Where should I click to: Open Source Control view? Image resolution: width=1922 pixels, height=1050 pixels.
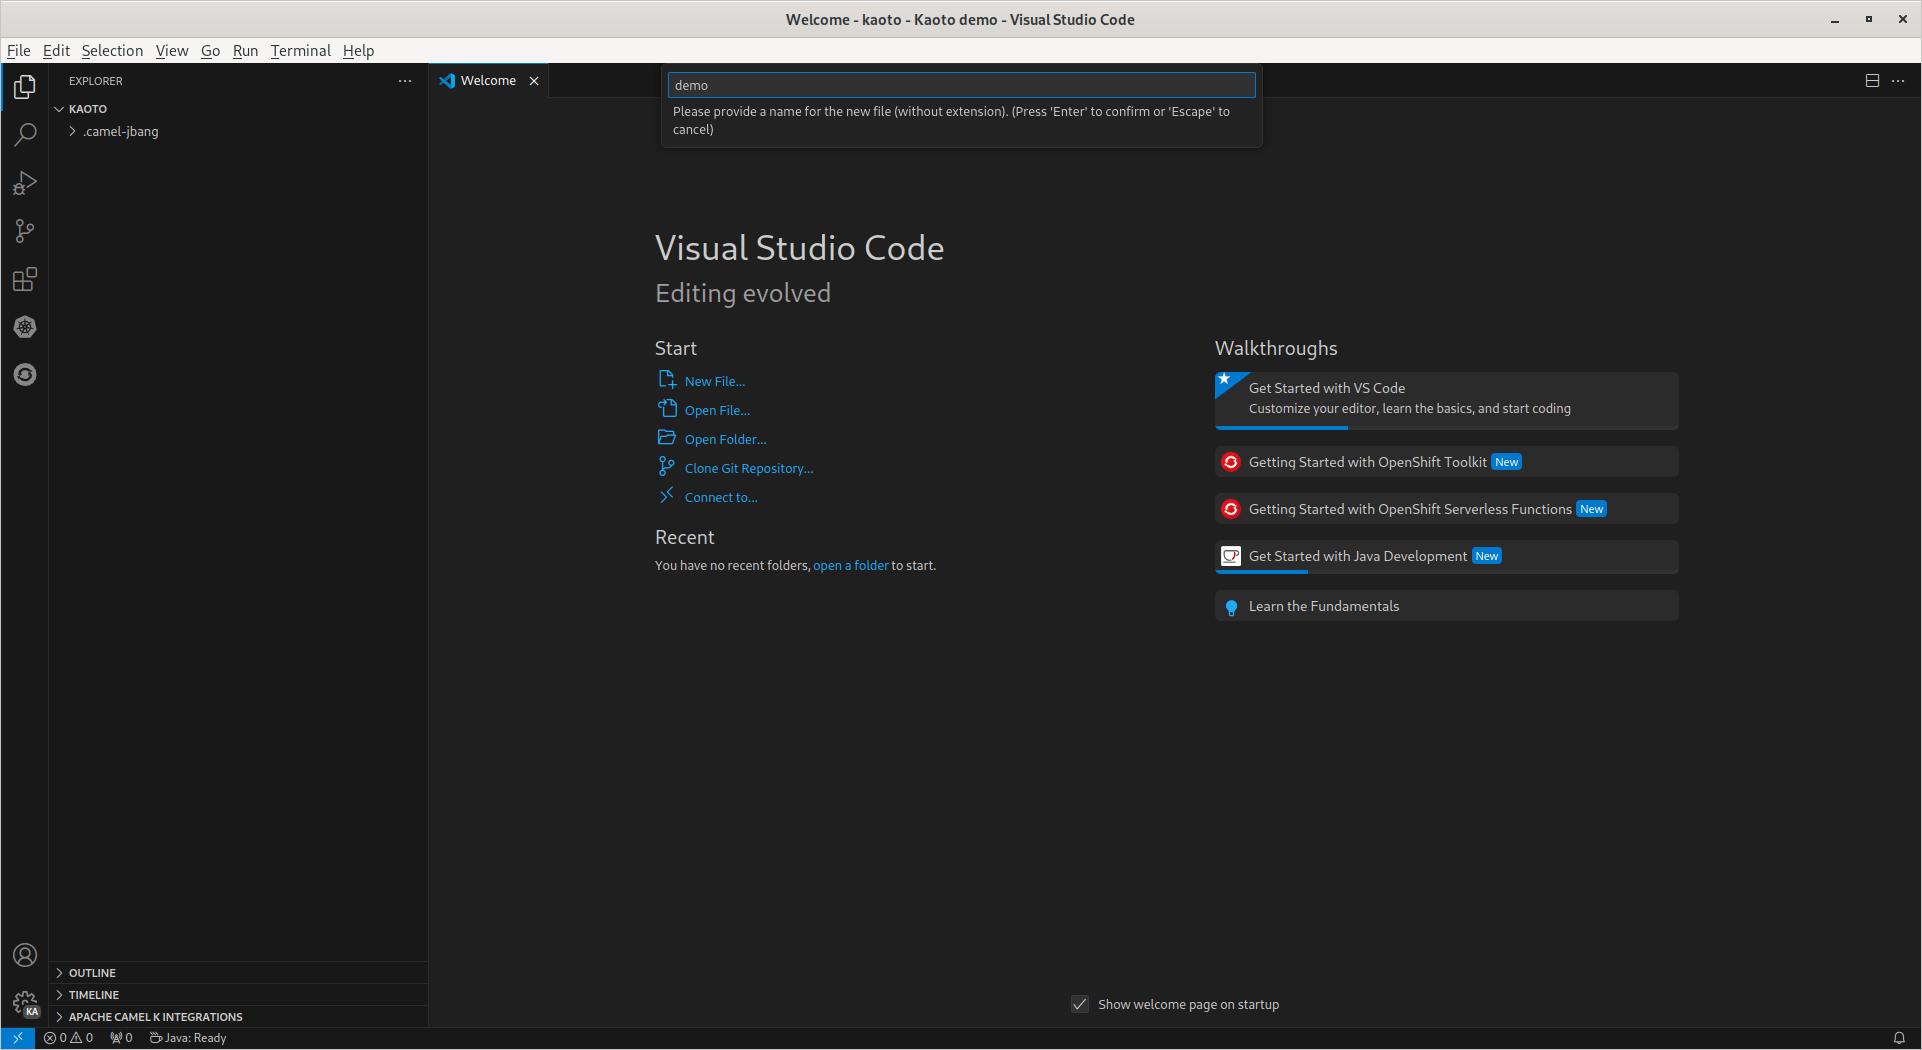tap(25, 231)
